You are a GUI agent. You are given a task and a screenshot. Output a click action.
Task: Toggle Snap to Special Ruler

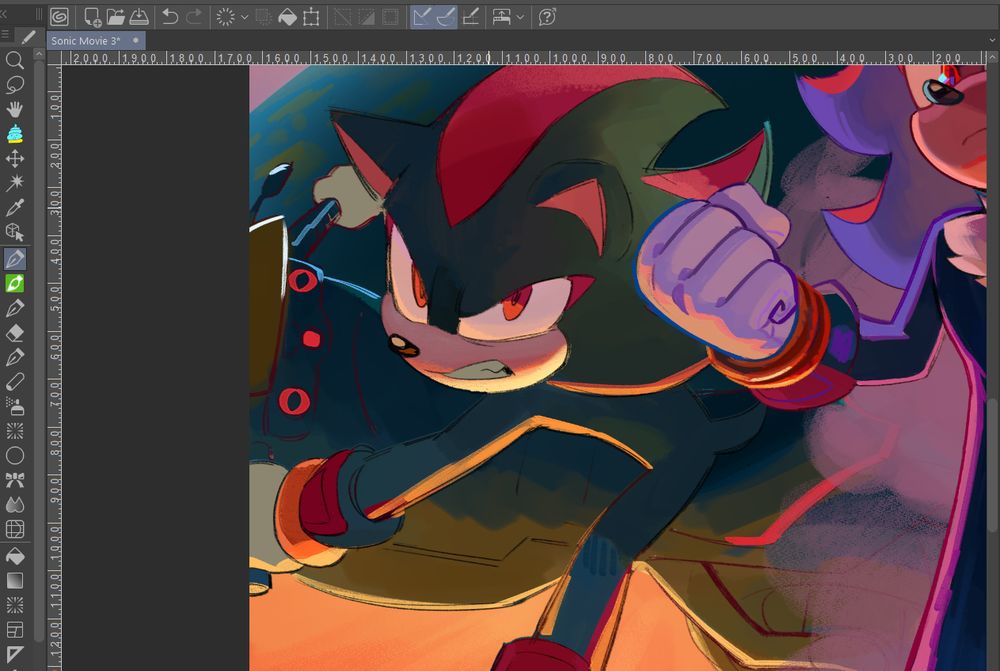pyautogui.click(x=445, y=17)
